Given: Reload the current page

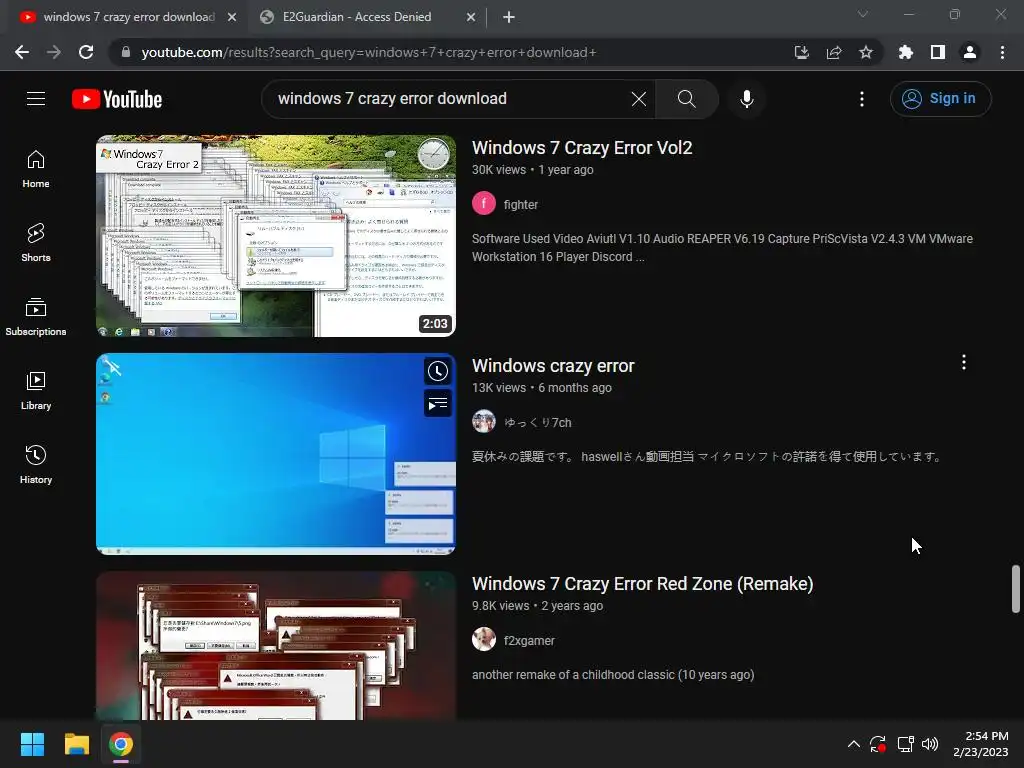Looking at the screenshot, I should point(86,52).
